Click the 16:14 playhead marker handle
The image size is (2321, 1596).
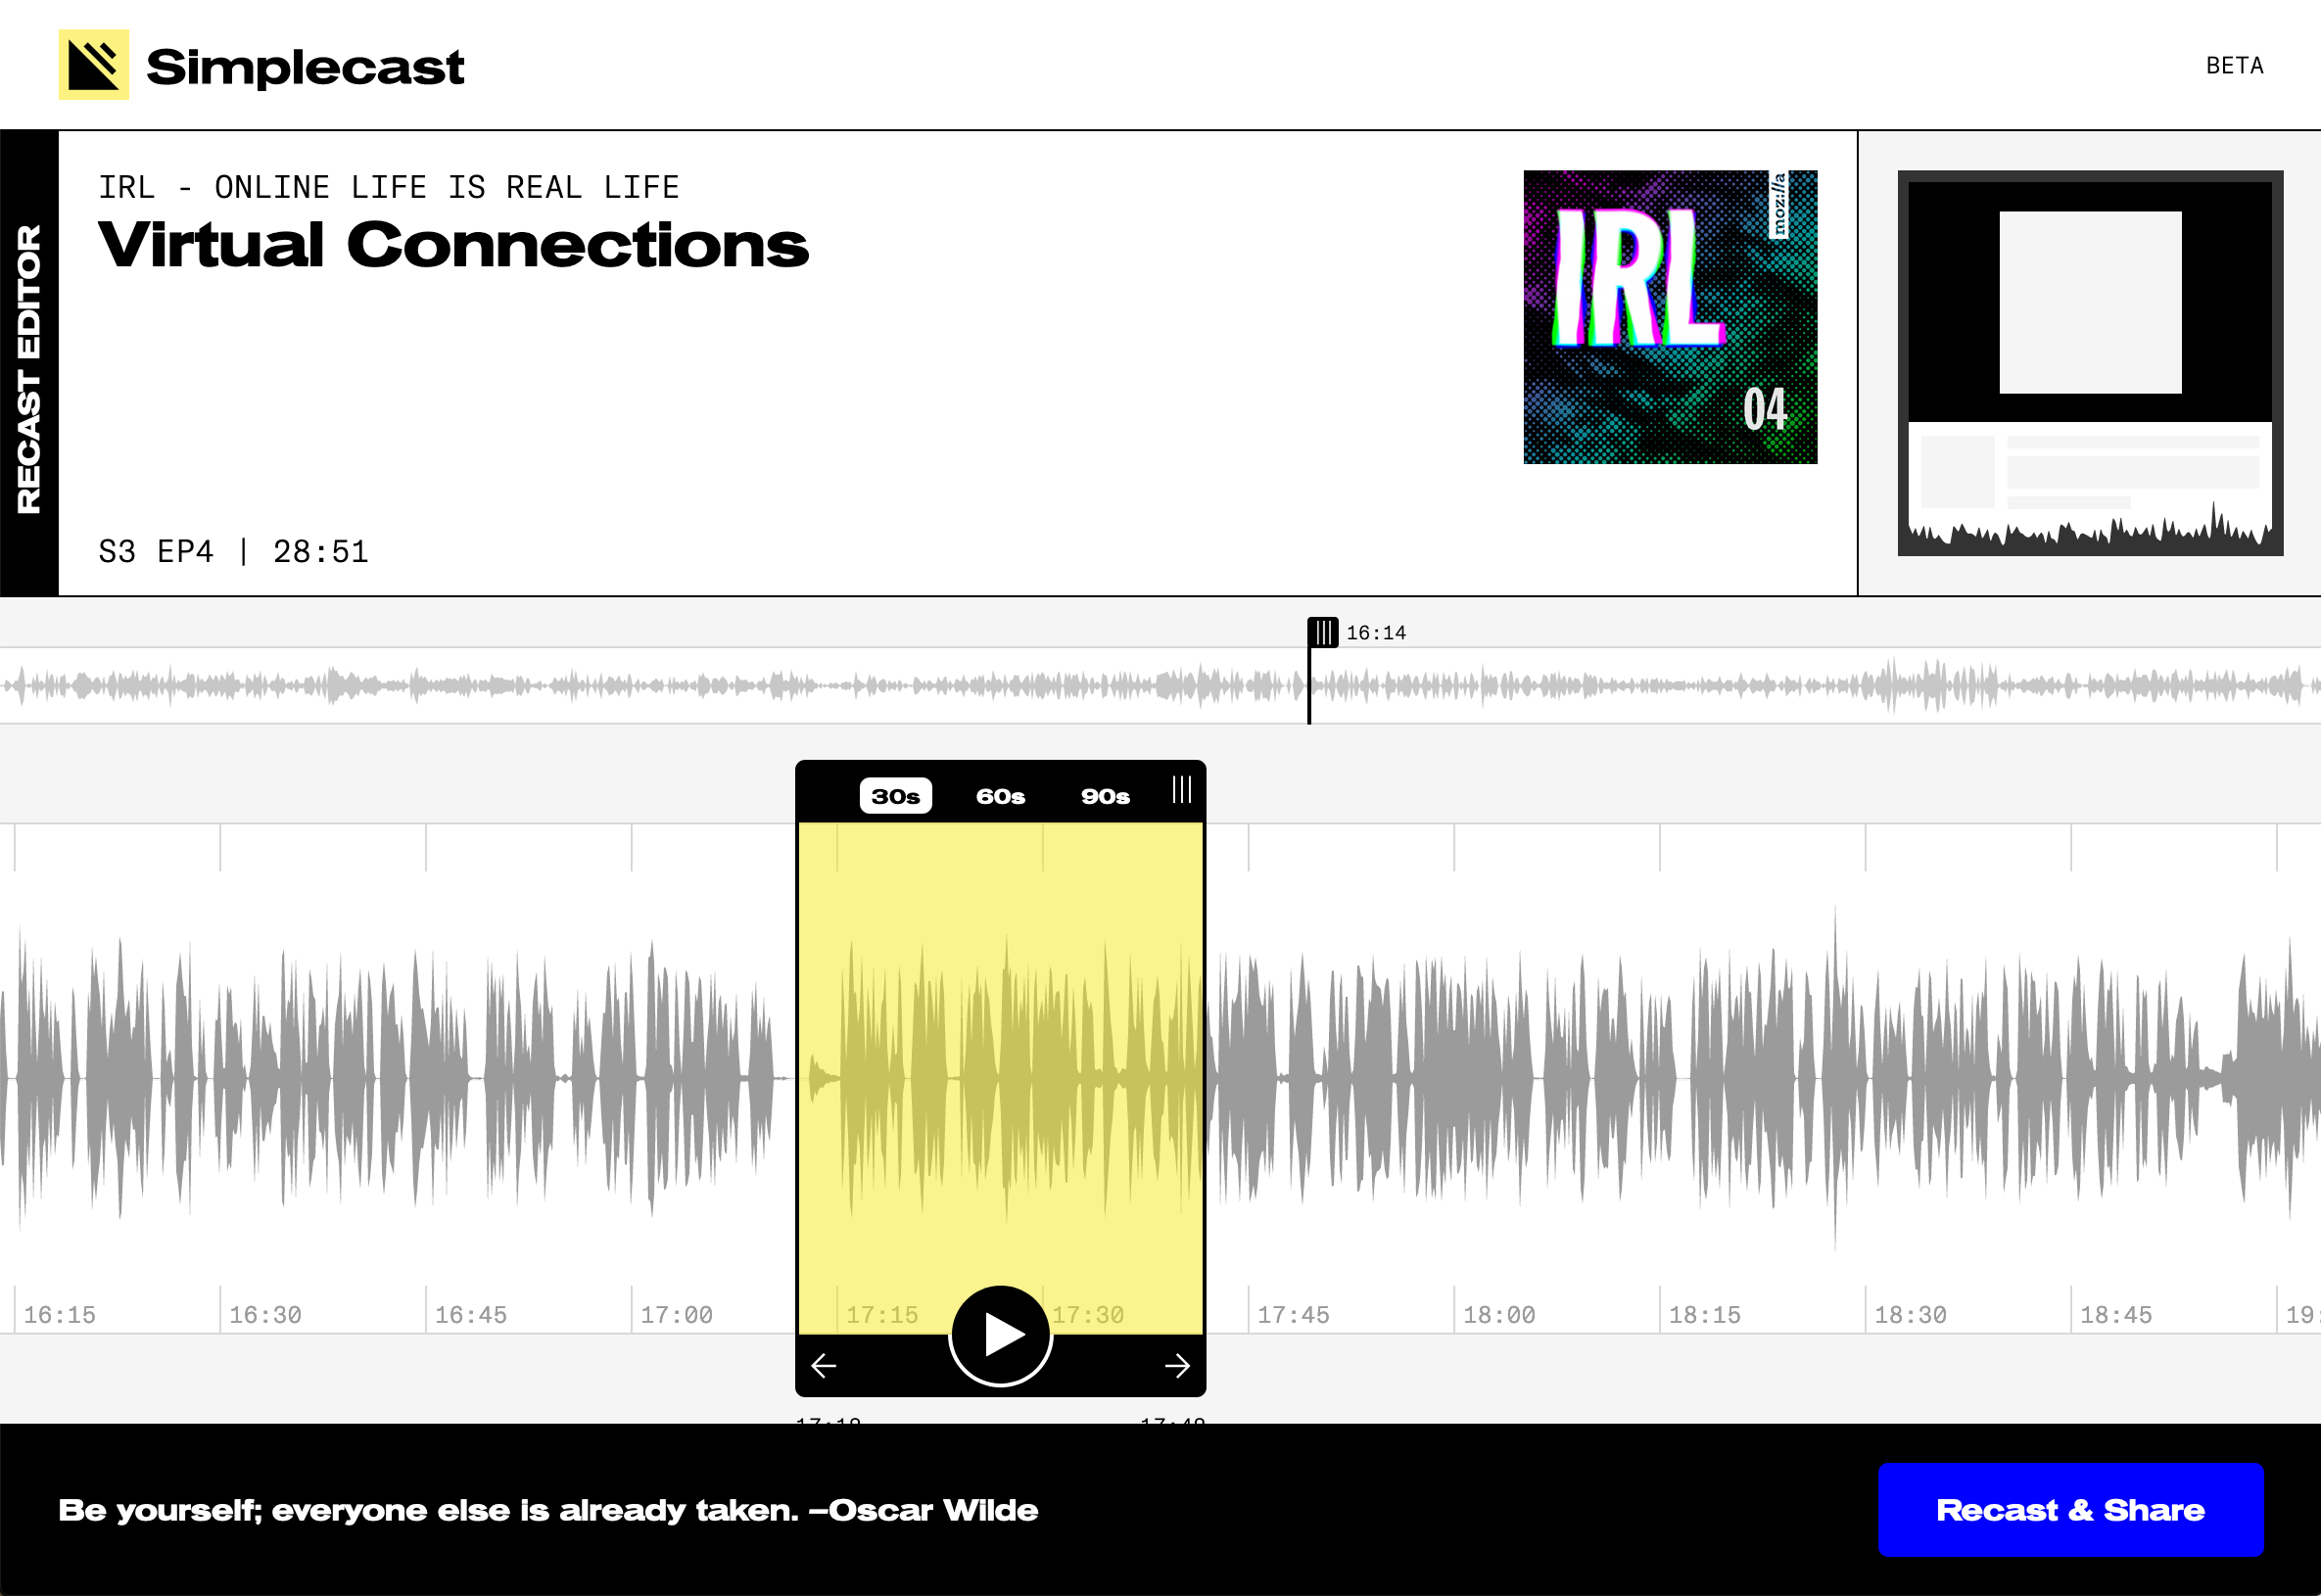point(1326,631)
